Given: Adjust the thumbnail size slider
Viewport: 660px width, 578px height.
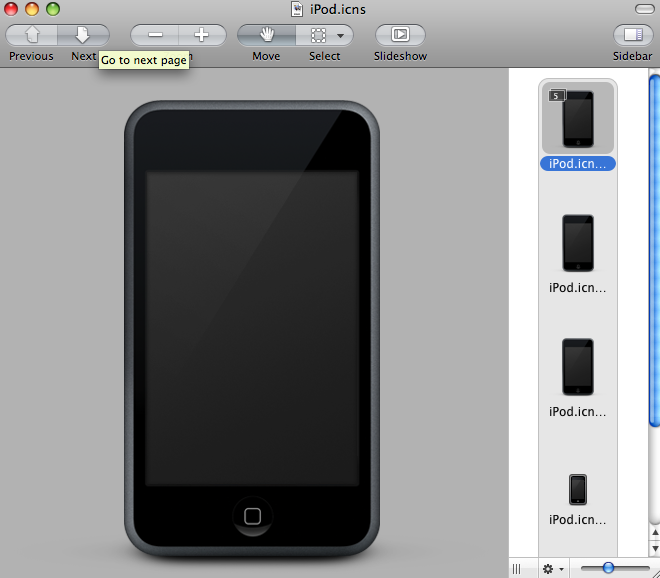Looking at the screenshot, I should 608,568.
